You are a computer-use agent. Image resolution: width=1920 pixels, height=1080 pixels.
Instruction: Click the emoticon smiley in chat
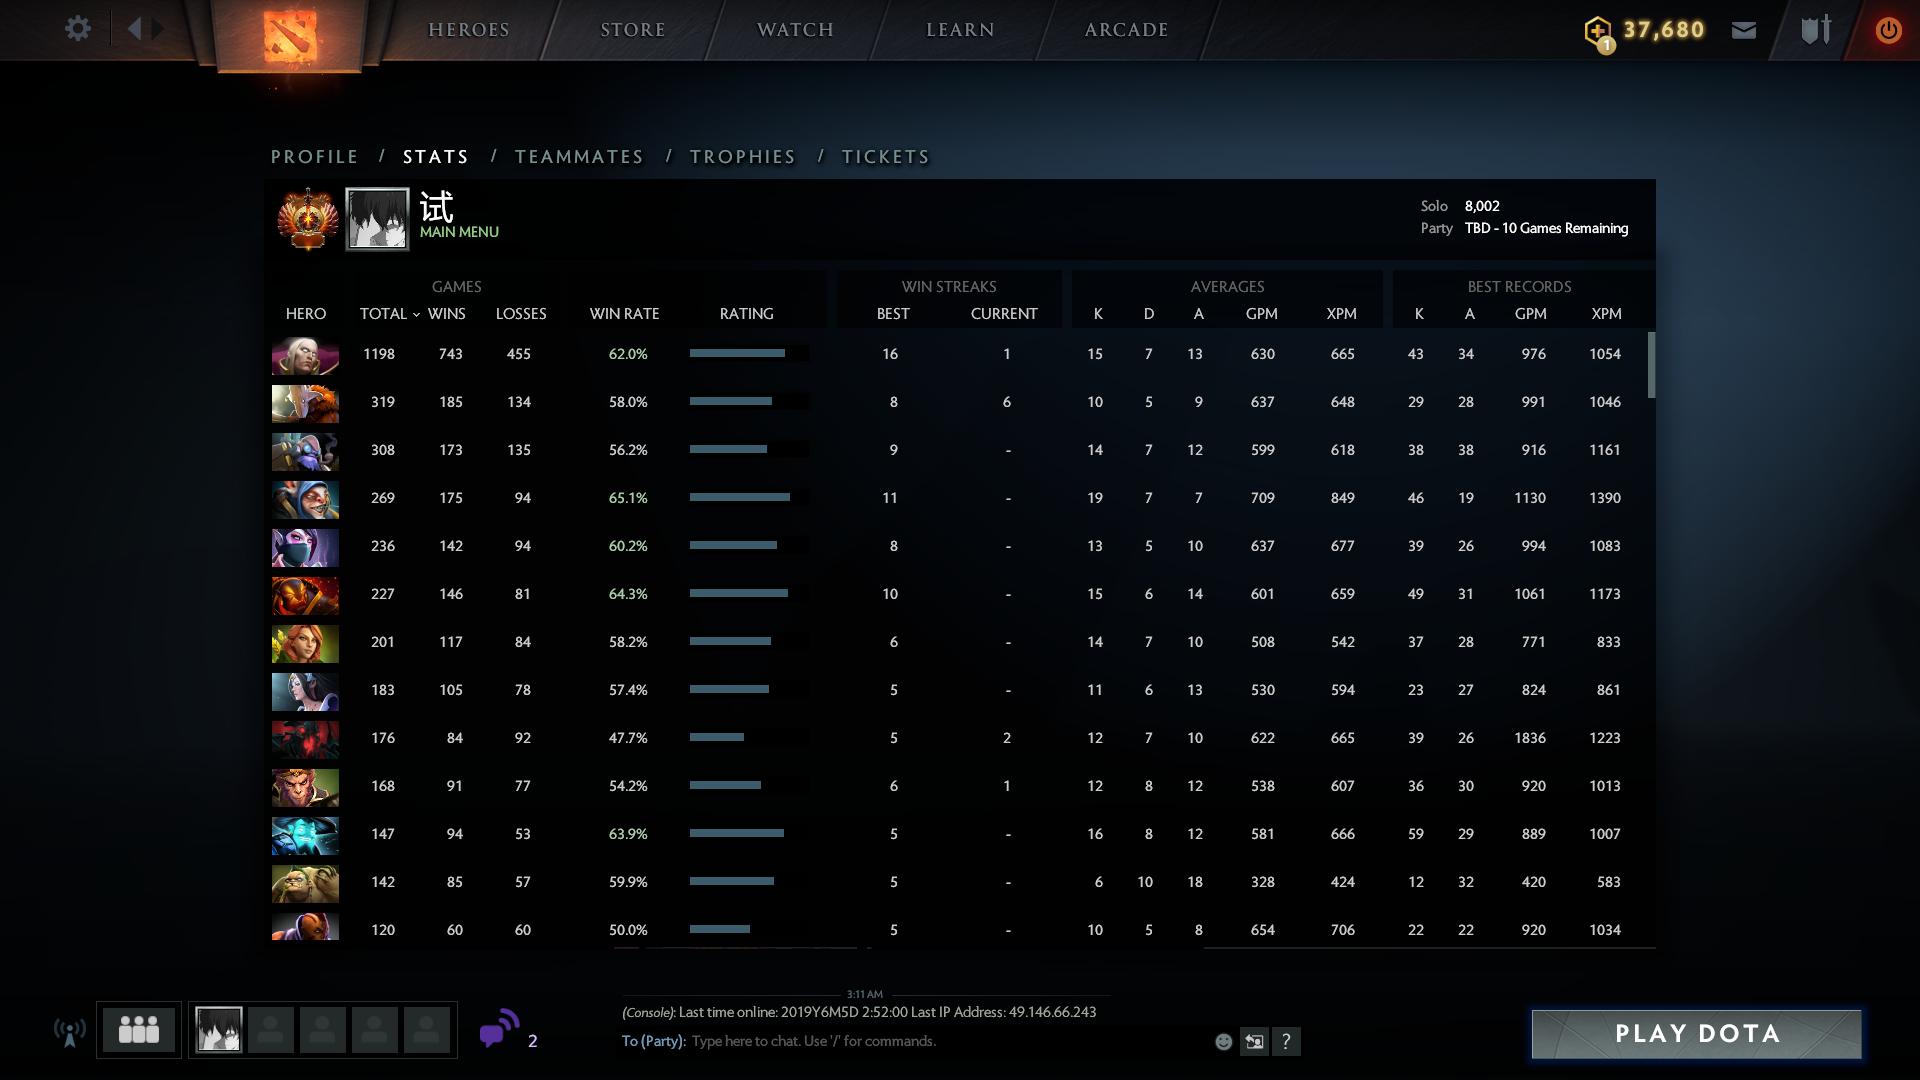[x=1223, y=1042]
